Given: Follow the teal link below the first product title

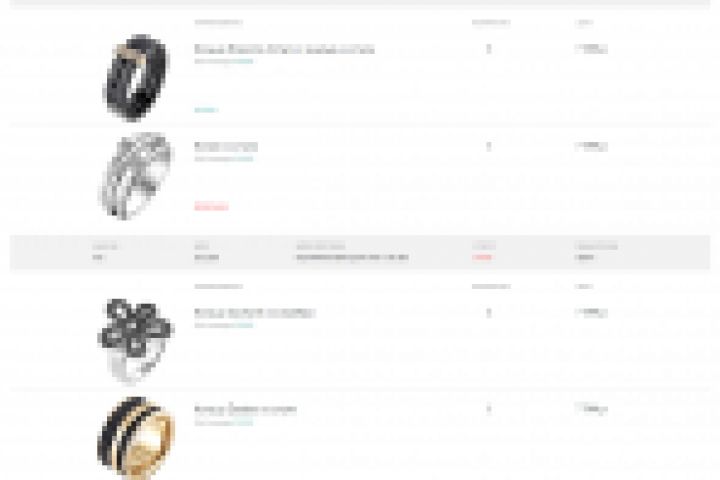Looking at the screenshot, I should click(x=244, y=61).
